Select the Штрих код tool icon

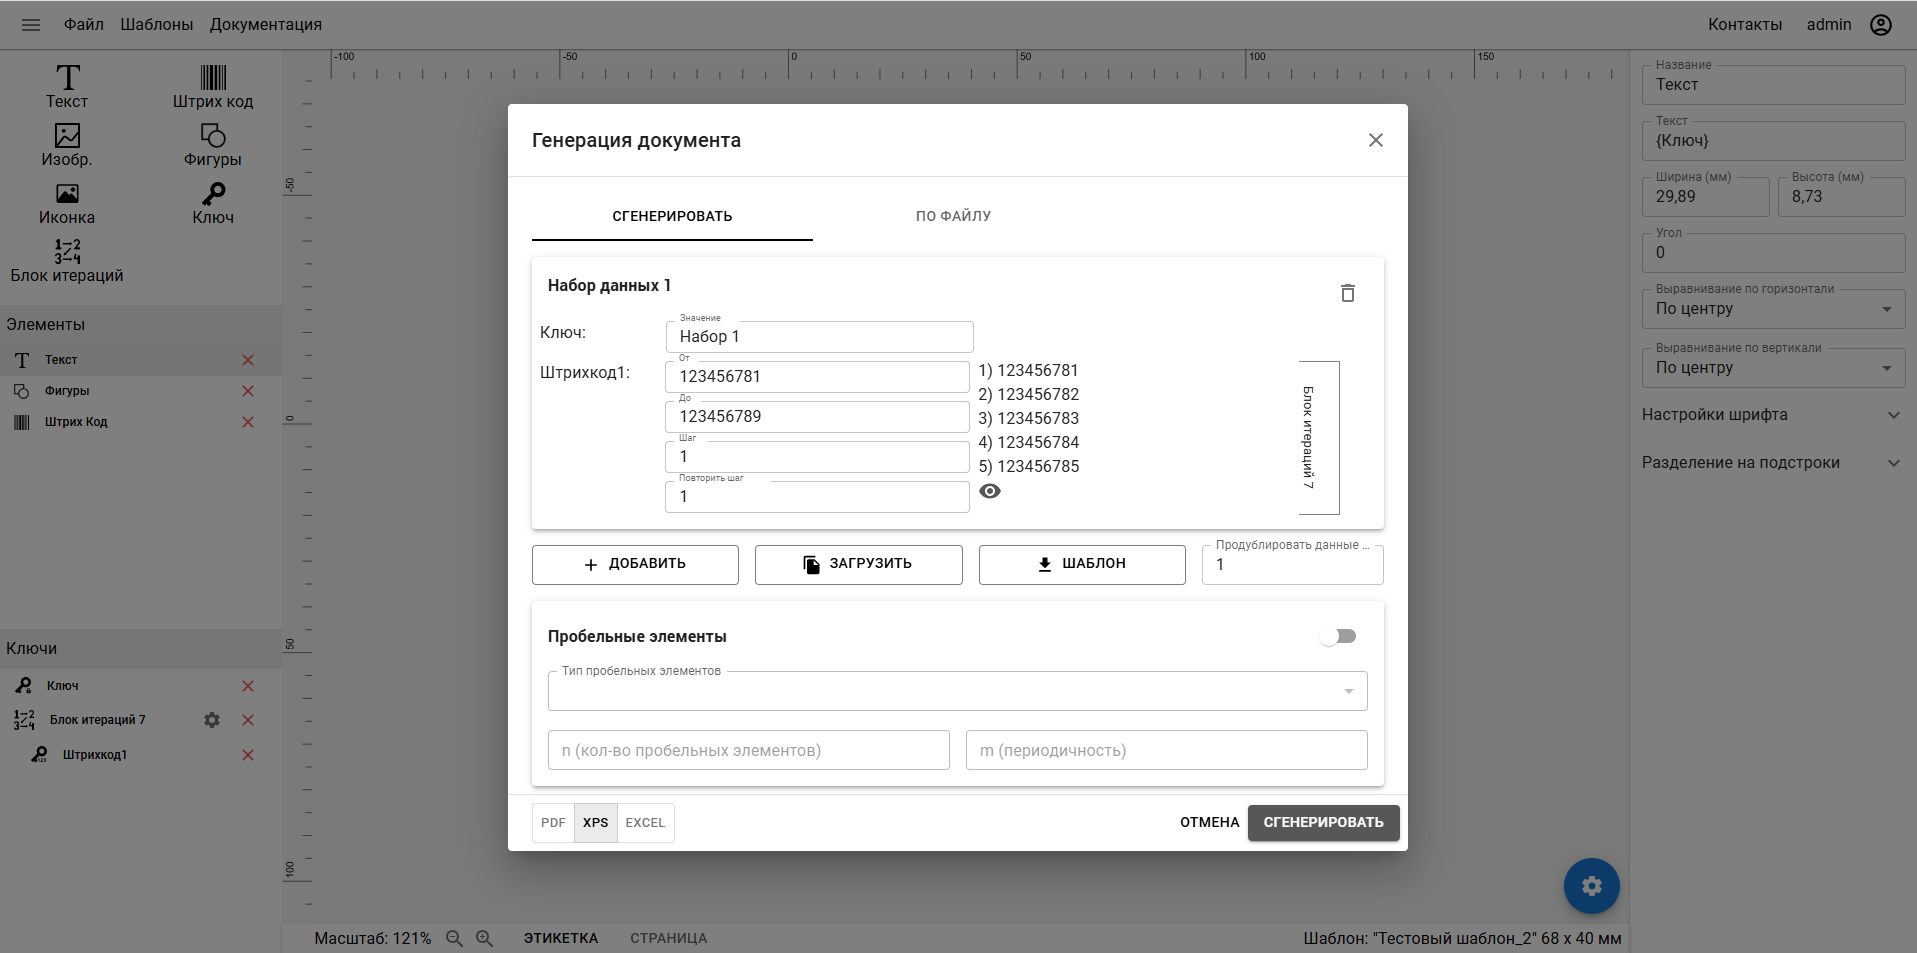pyautogui.click(x=213, y=78)
